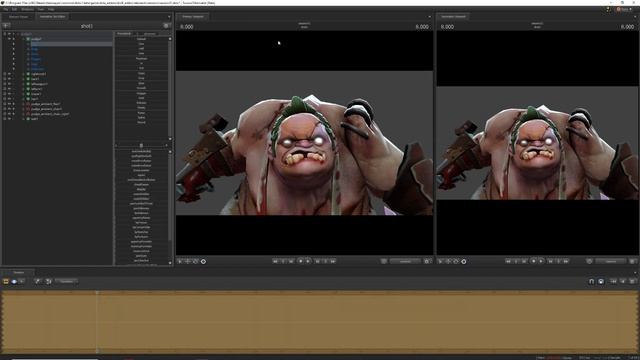
Task: Click the camera icon in secondary viewport
Action: pyautogui.click(x=589, y=261)
